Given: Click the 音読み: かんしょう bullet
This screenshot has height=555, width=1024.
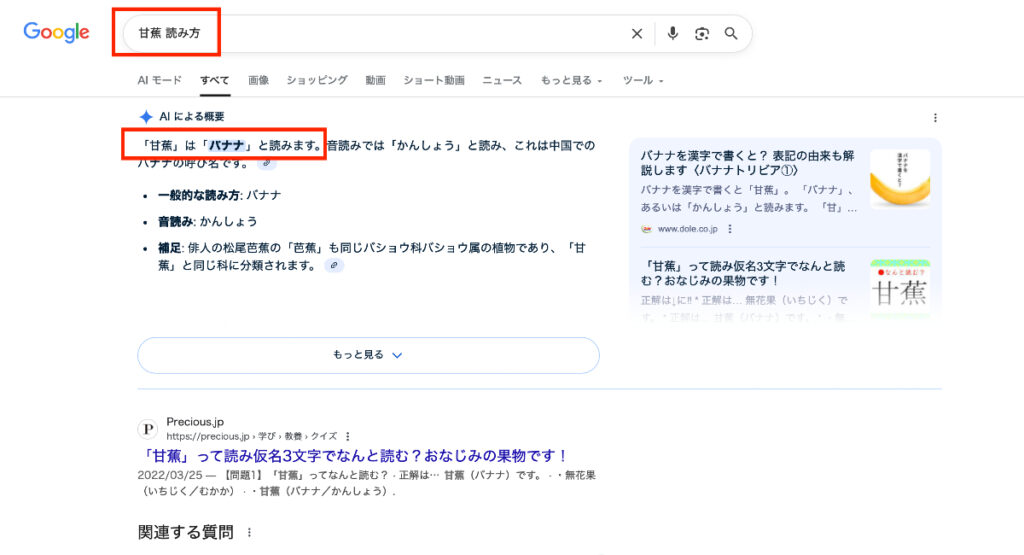Looking at the screenshot, I should 208,221.
